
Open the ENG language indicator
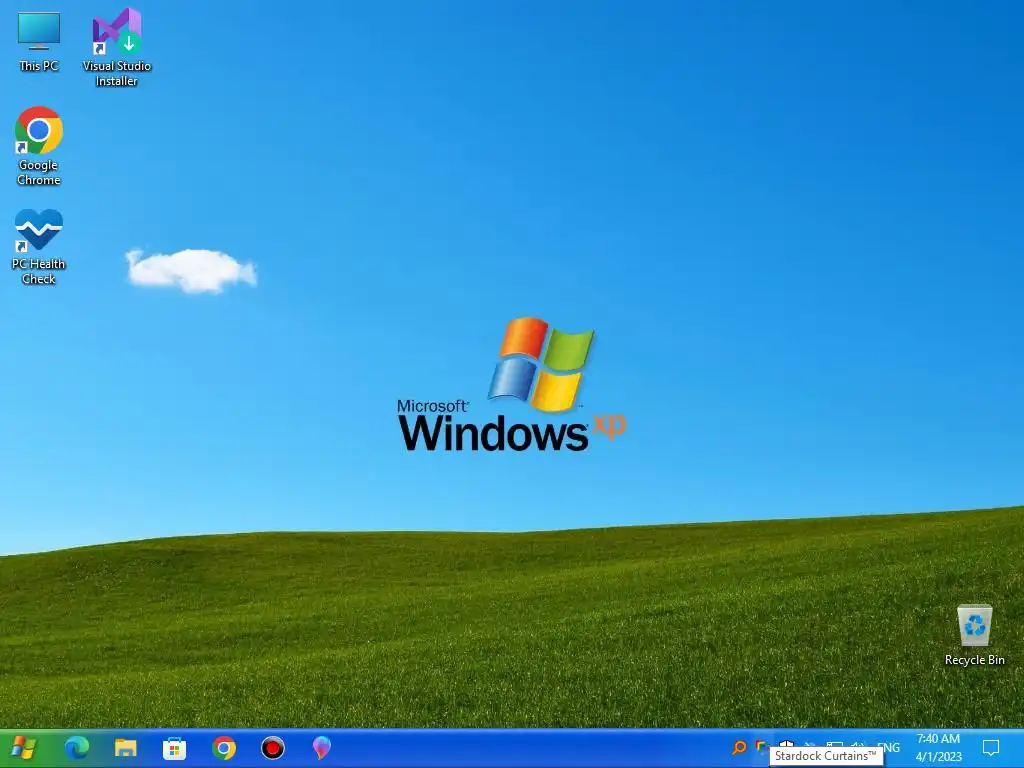(889, 747)
